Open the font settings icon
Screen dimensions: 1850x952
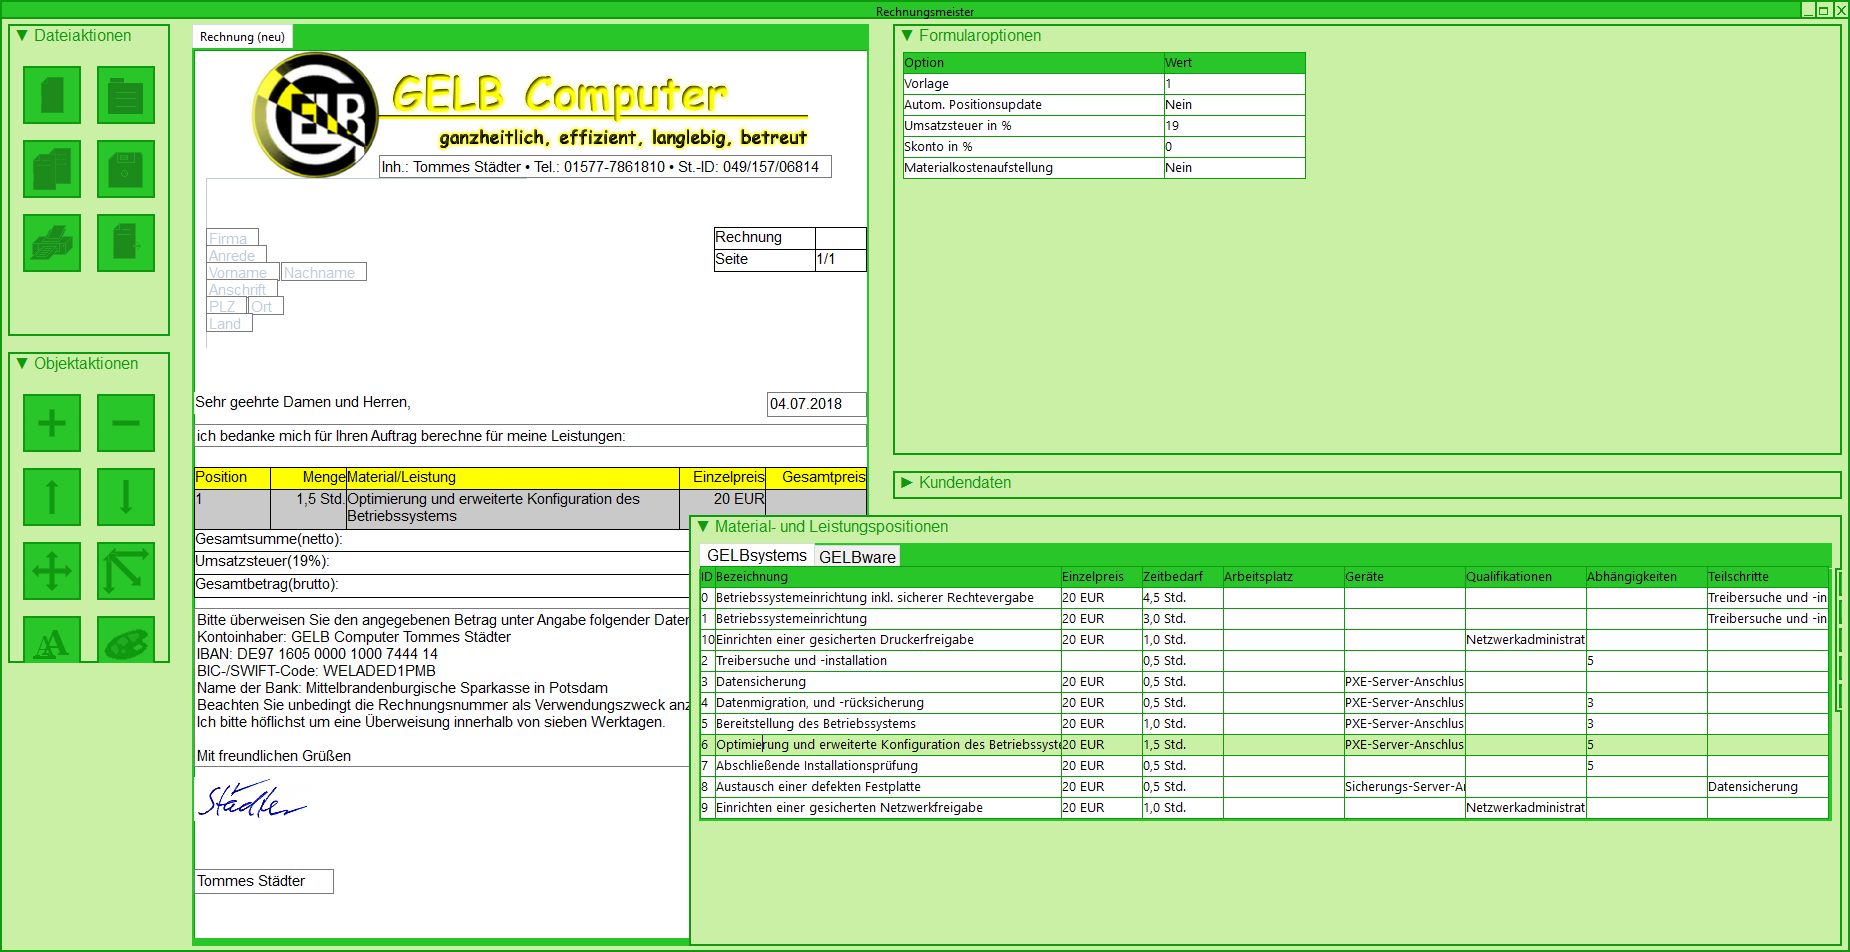(52, 642)
